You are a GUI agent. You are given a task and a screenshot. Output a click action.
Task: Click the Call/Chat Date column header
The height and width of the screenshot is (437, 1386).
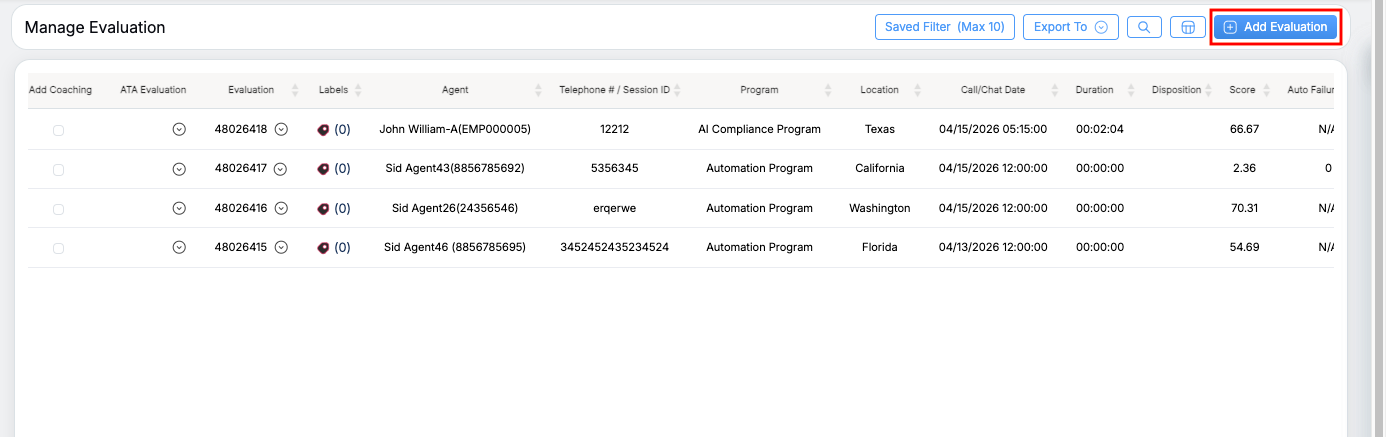coord(993,90)
